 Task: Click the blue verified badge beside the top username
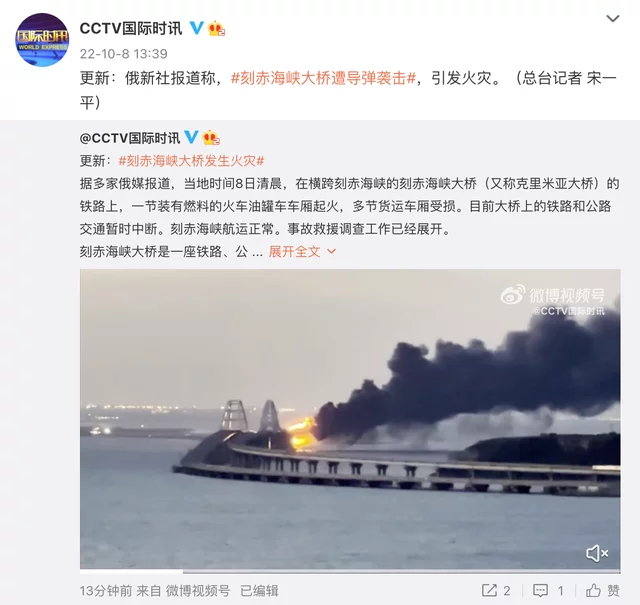pyautogui.click(x=197, y=28)
